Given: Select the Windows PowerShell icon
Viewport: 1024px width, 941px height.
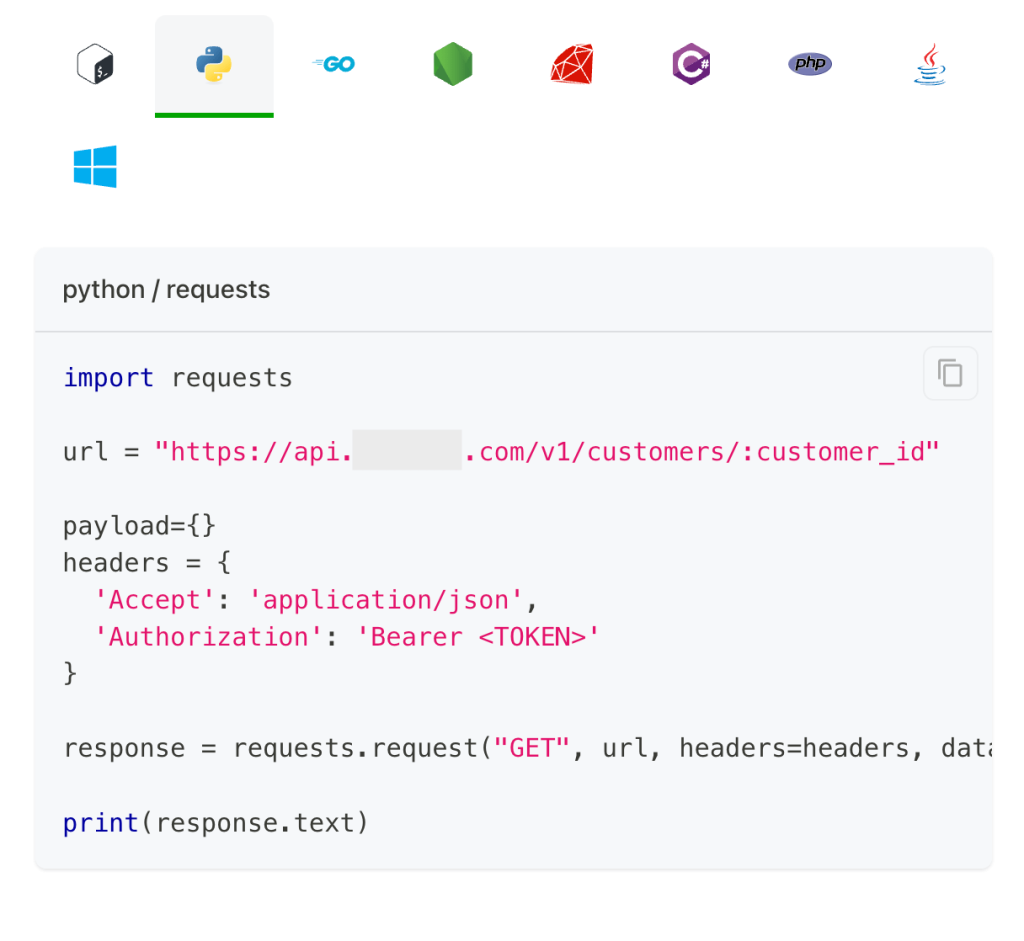Looking at the screenshot, I should (95, 166).
